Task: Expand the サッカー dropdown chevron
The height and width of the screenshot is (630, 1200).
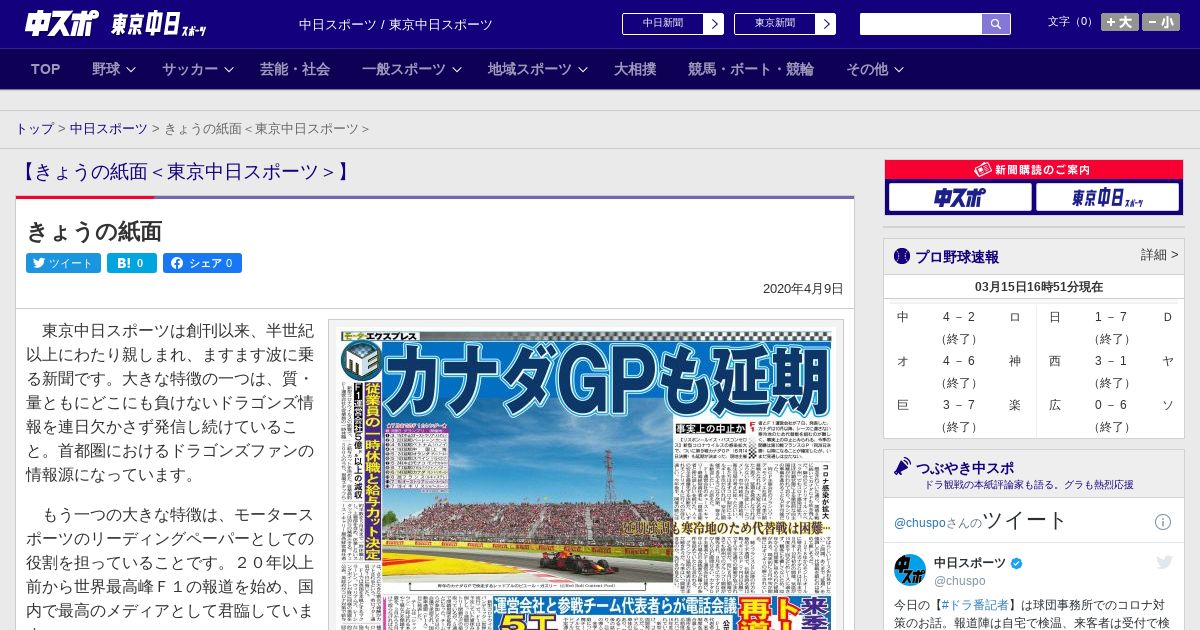Action: [229, 70]
